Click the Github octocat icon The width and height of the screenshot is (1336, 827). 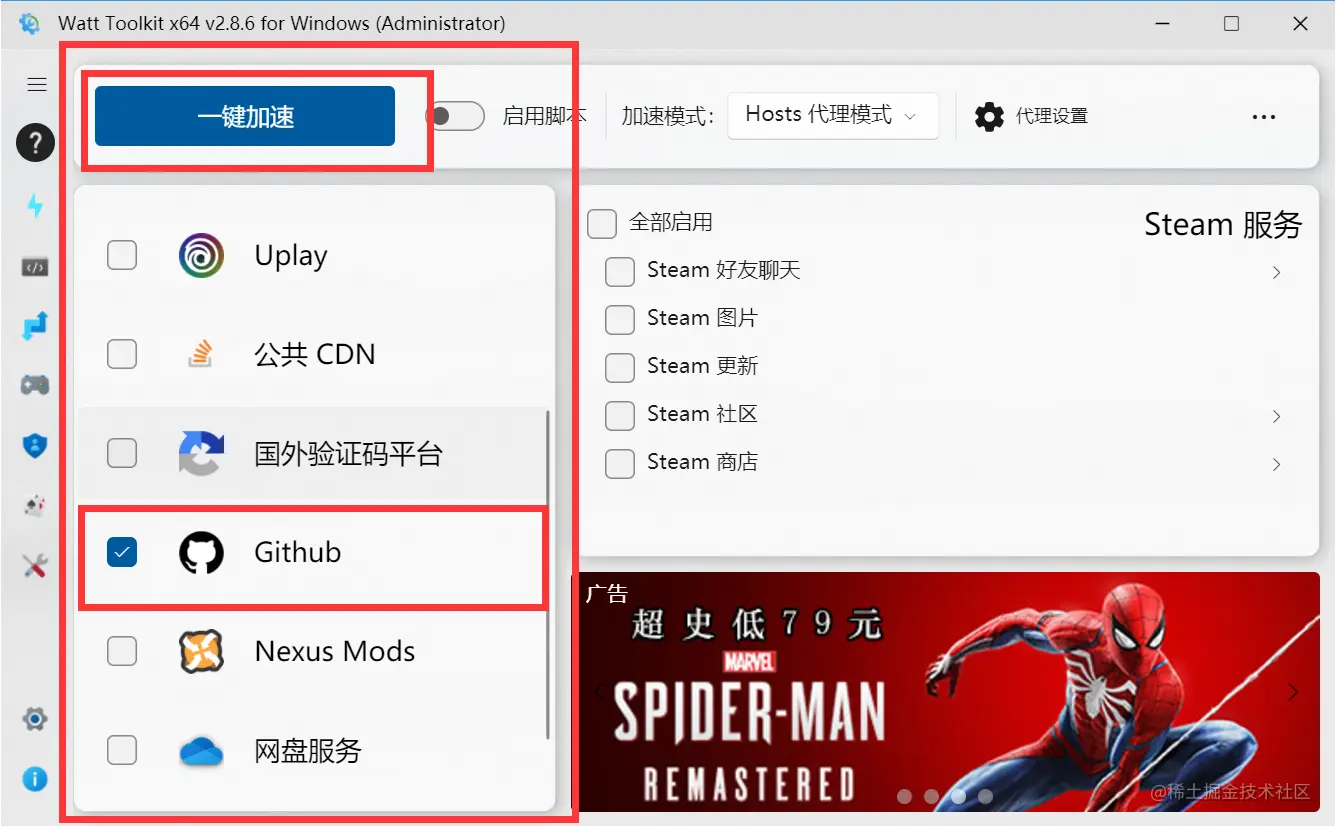(201, 552)
